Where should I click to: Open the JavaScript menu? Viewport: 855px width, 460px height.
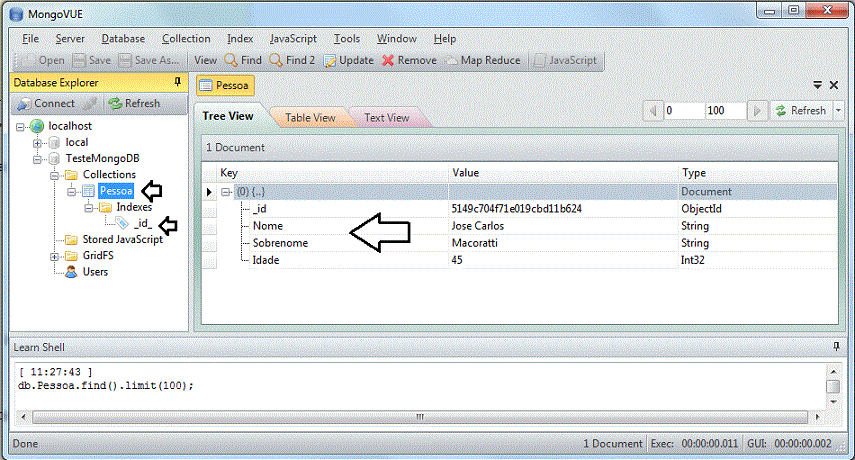(x=293, y=39)
